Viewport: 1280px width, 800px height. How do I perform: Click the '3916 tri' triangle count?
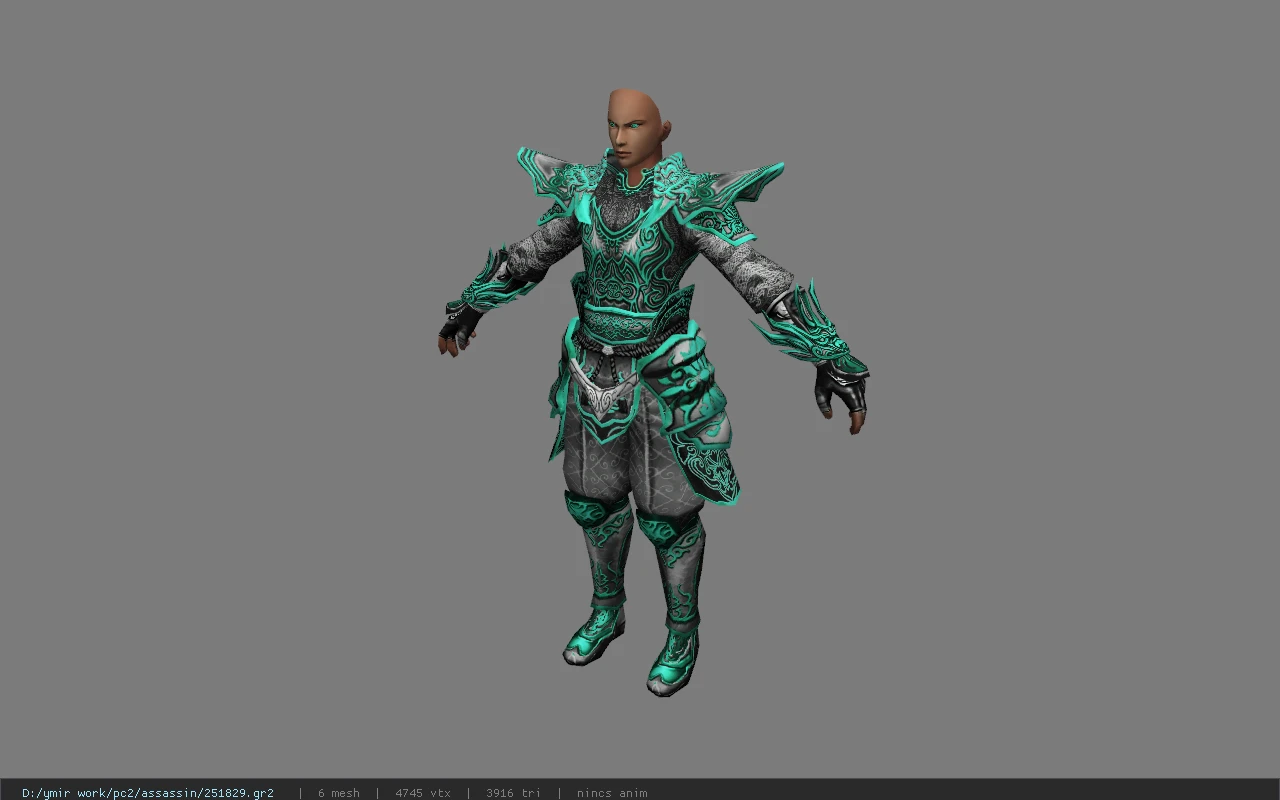coord(513,793)
